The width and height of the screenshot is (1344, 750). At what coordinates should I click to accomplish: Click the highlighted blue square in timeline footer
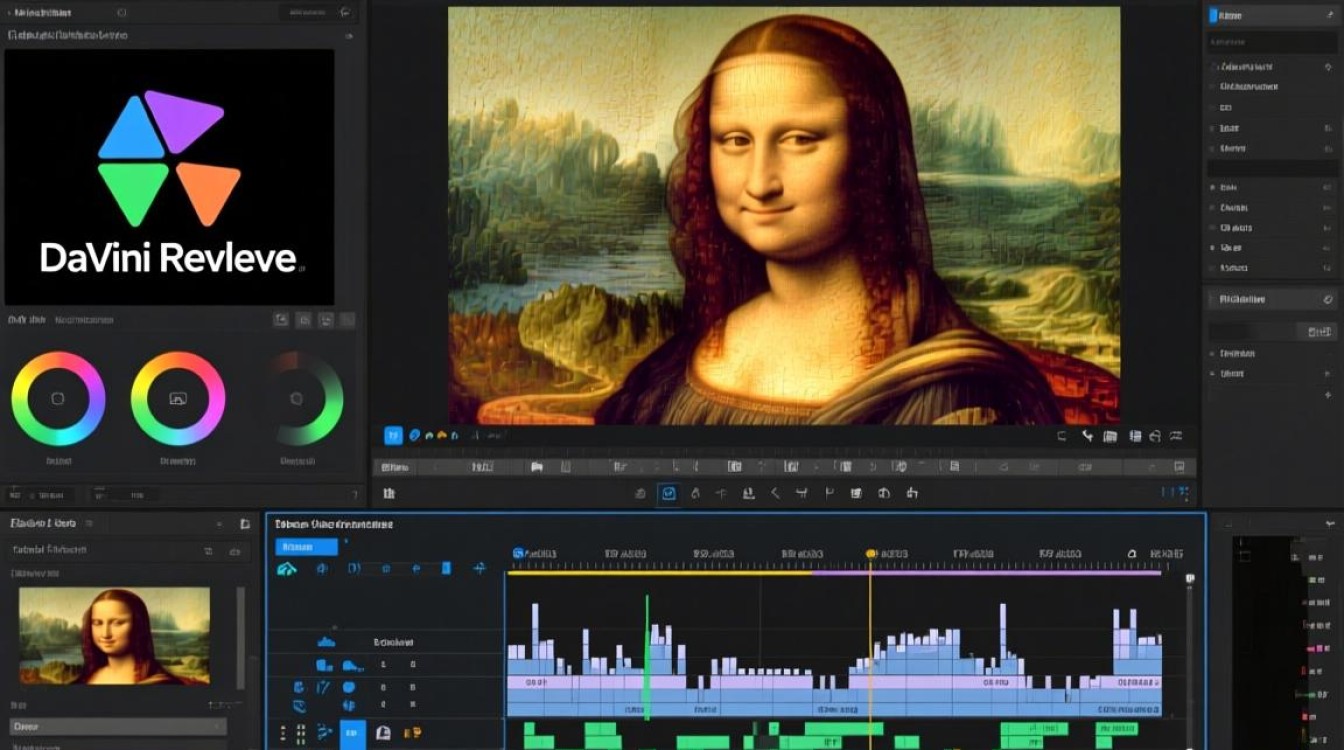[353, 733]
